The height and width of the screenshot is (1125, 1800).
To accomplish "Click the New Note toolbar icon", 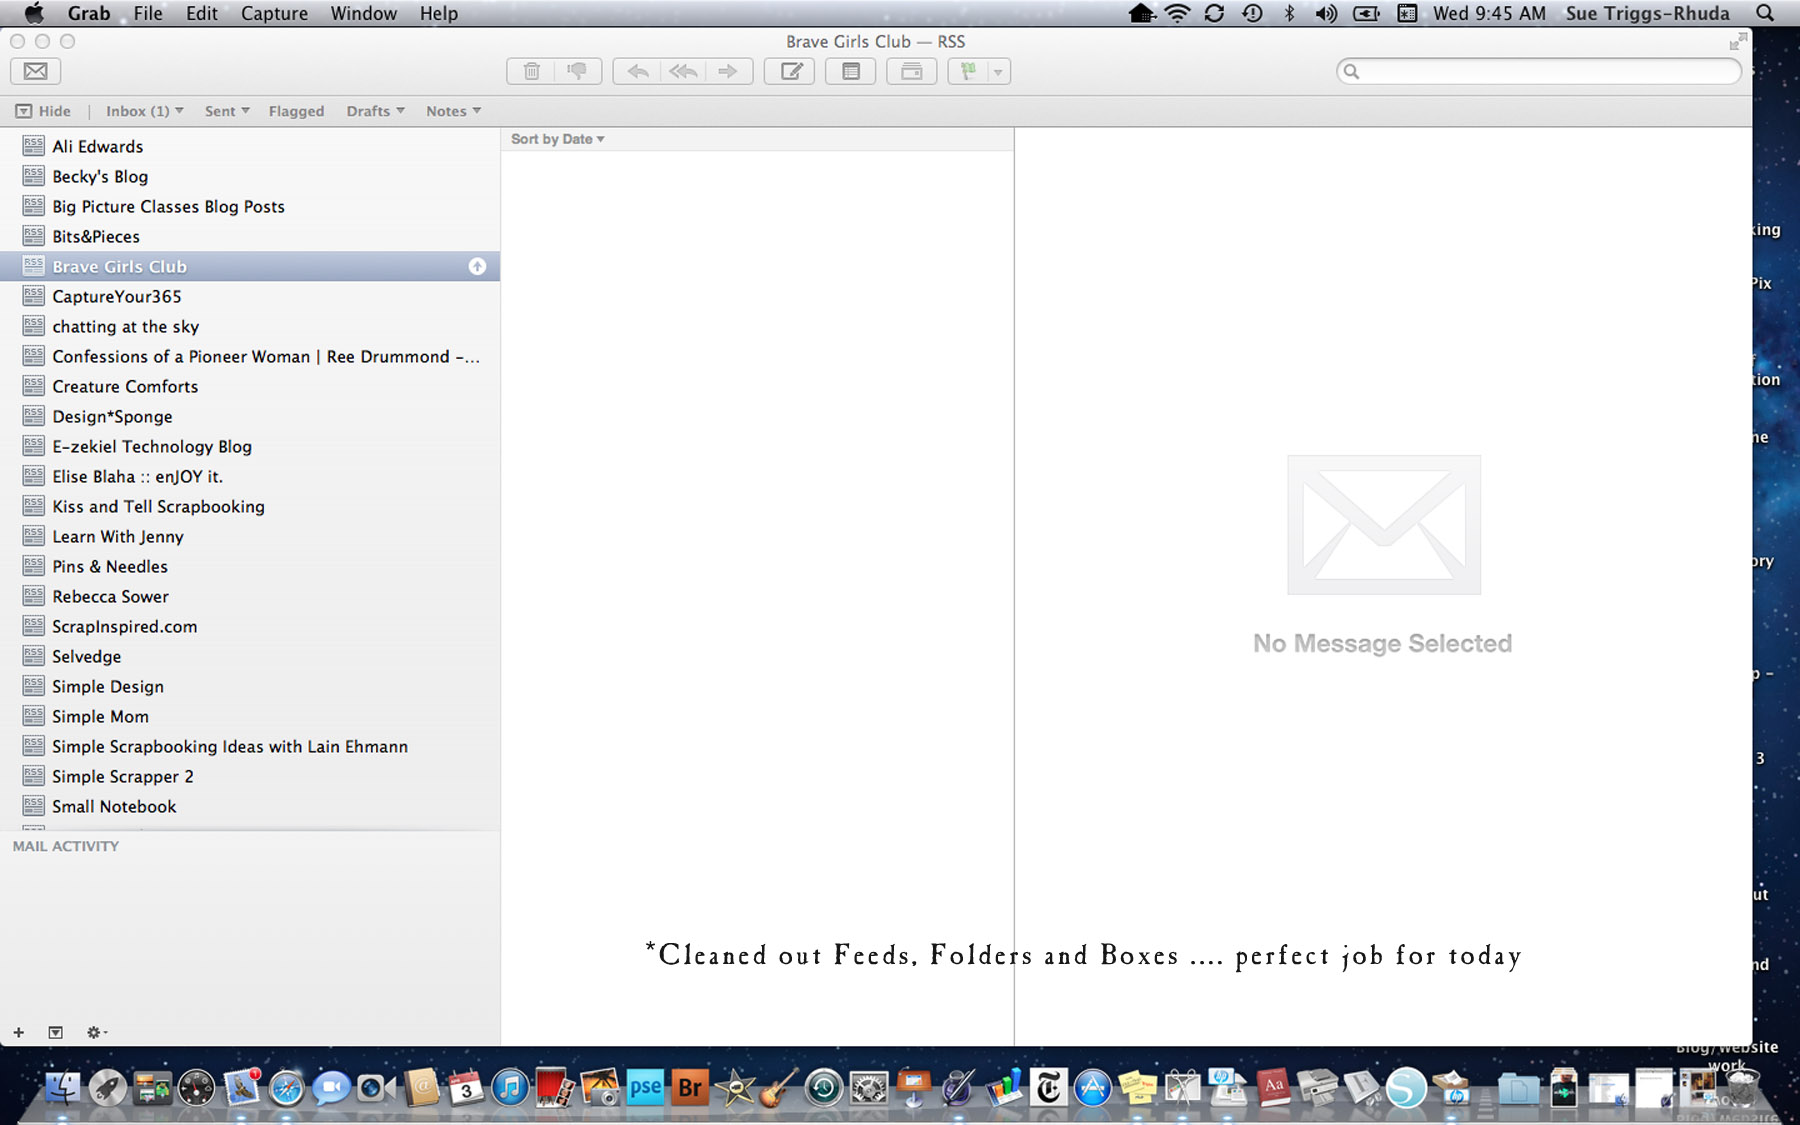I will coord(851,71).
